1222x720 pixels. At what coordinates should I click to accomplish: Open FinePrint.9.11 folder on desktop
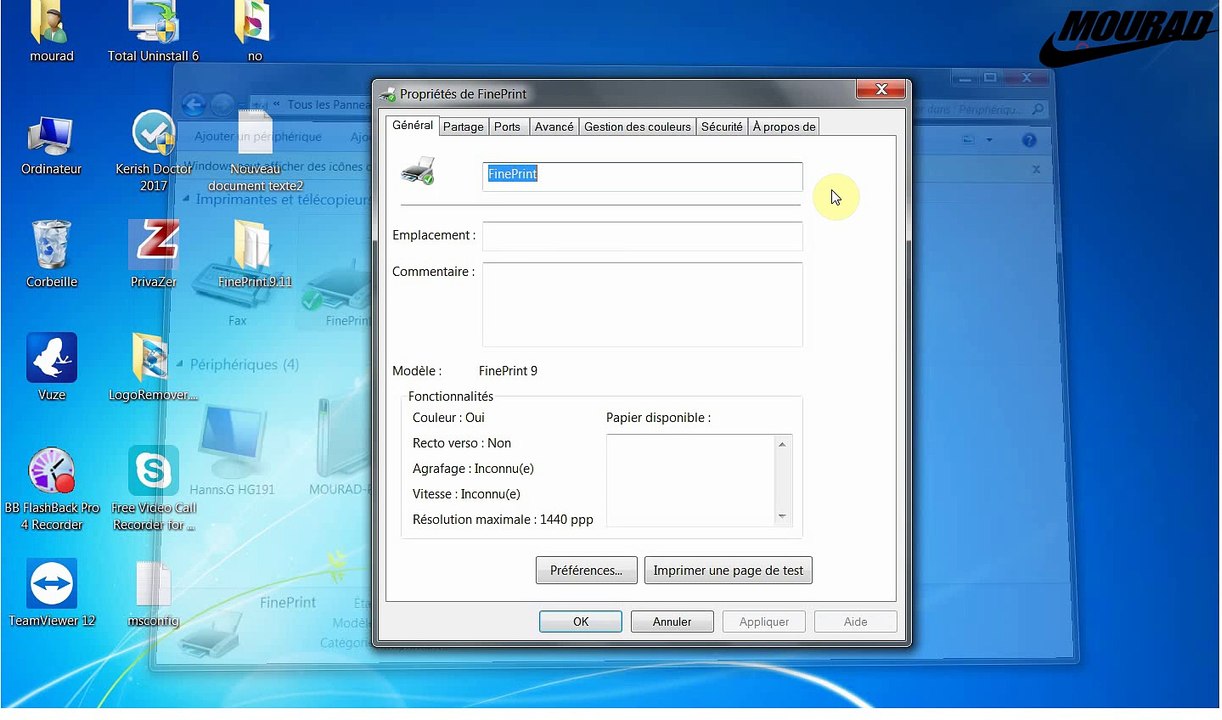(255, 255)
